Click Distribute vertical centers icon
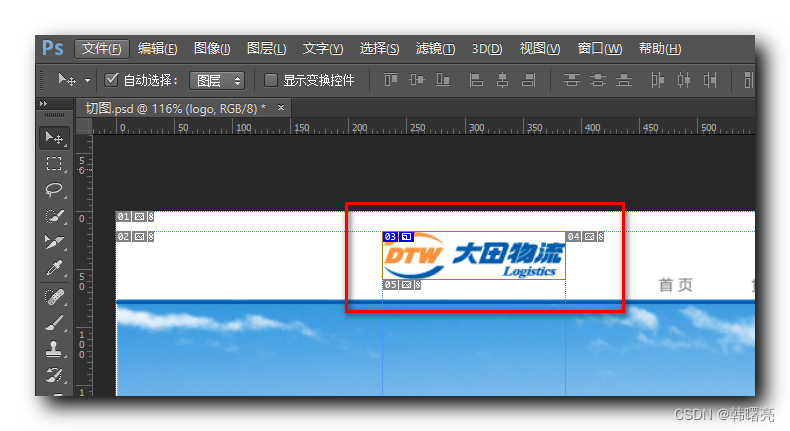Viewport: 790px width, 431px height. (598, 80)
